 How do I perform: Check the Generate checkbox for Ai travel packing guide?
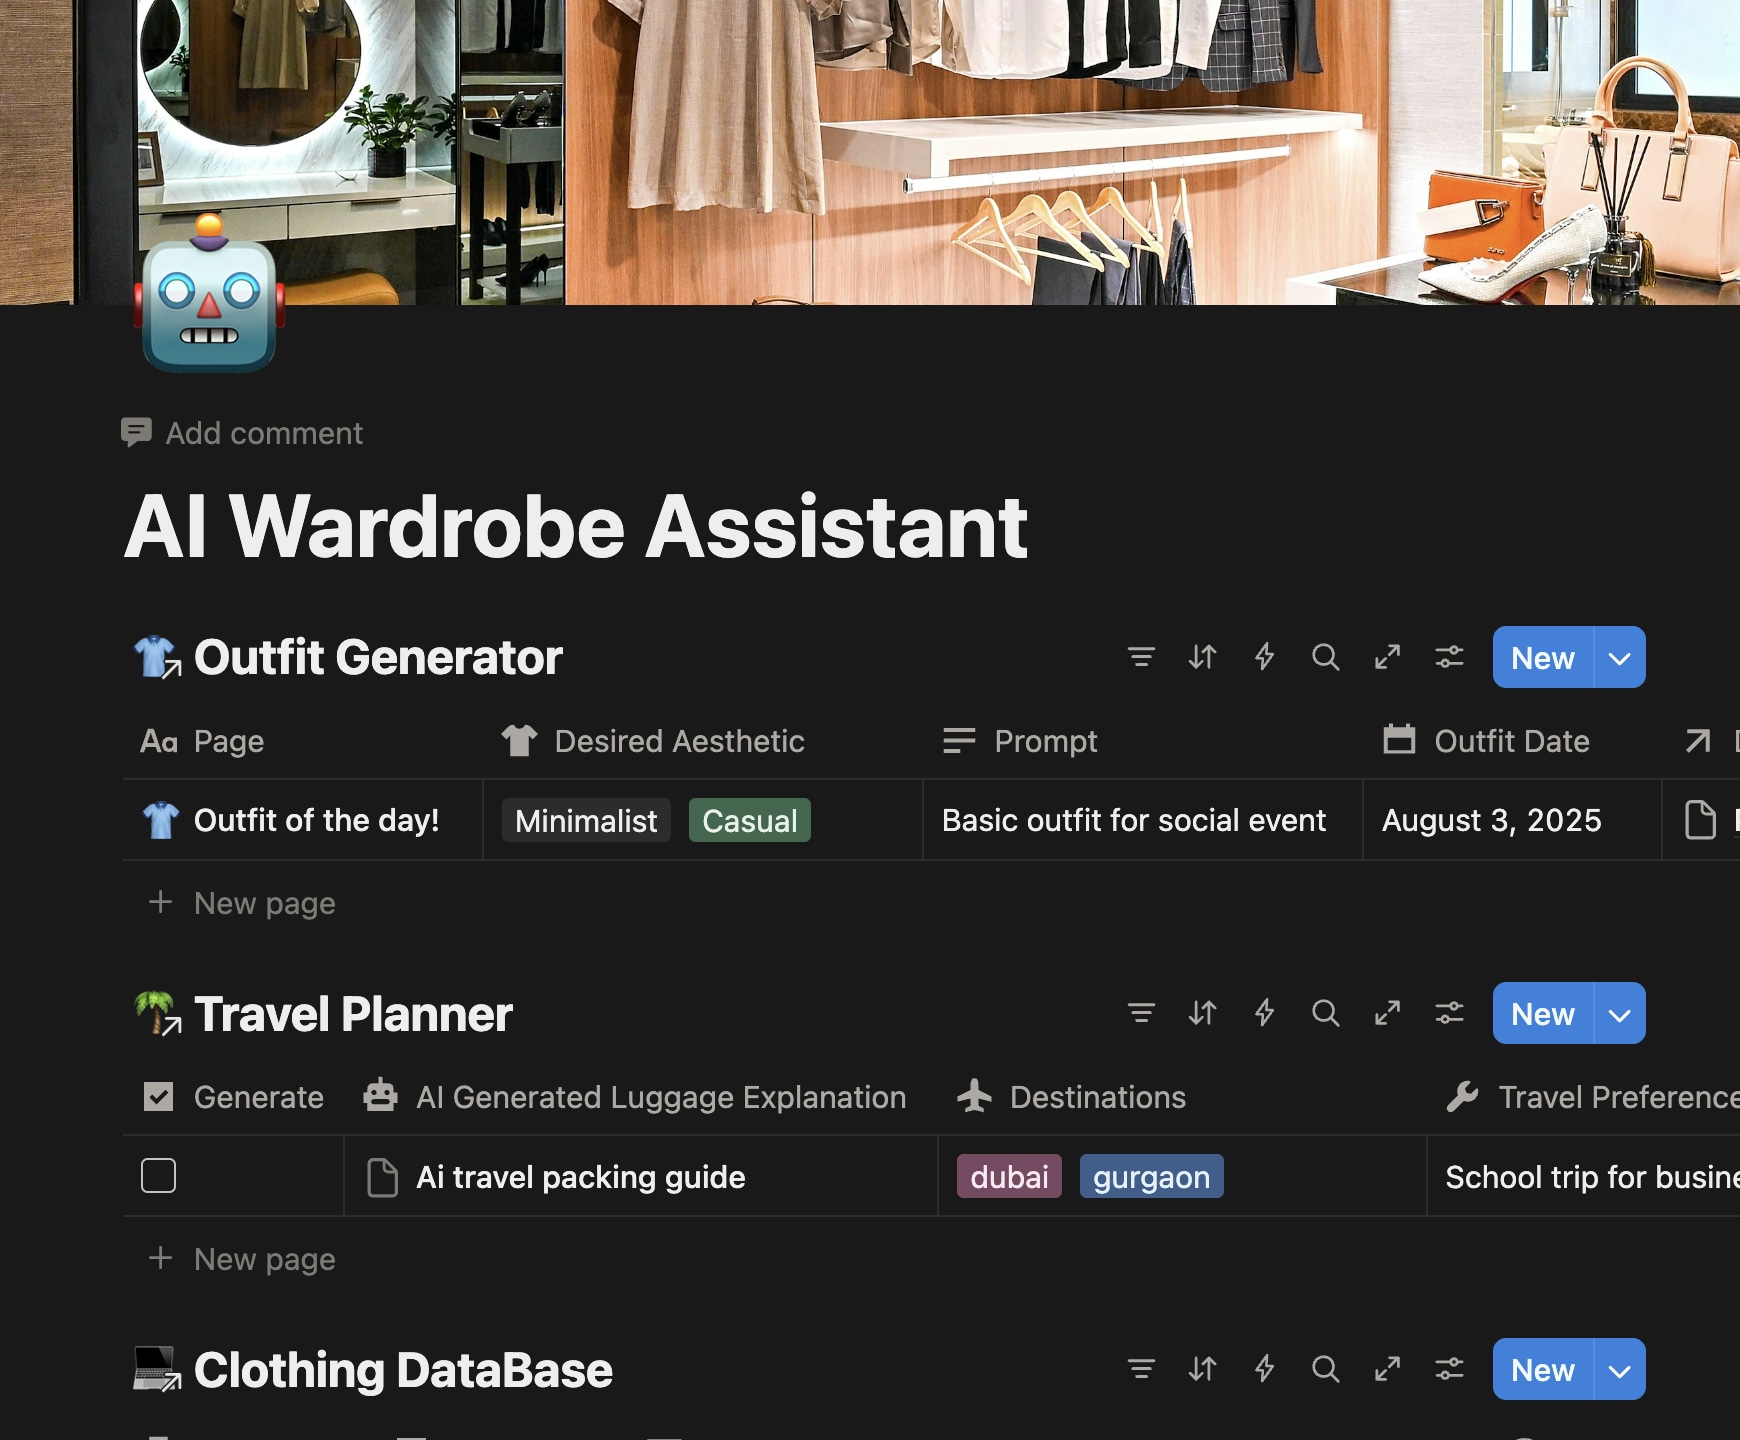(159, 1176)
